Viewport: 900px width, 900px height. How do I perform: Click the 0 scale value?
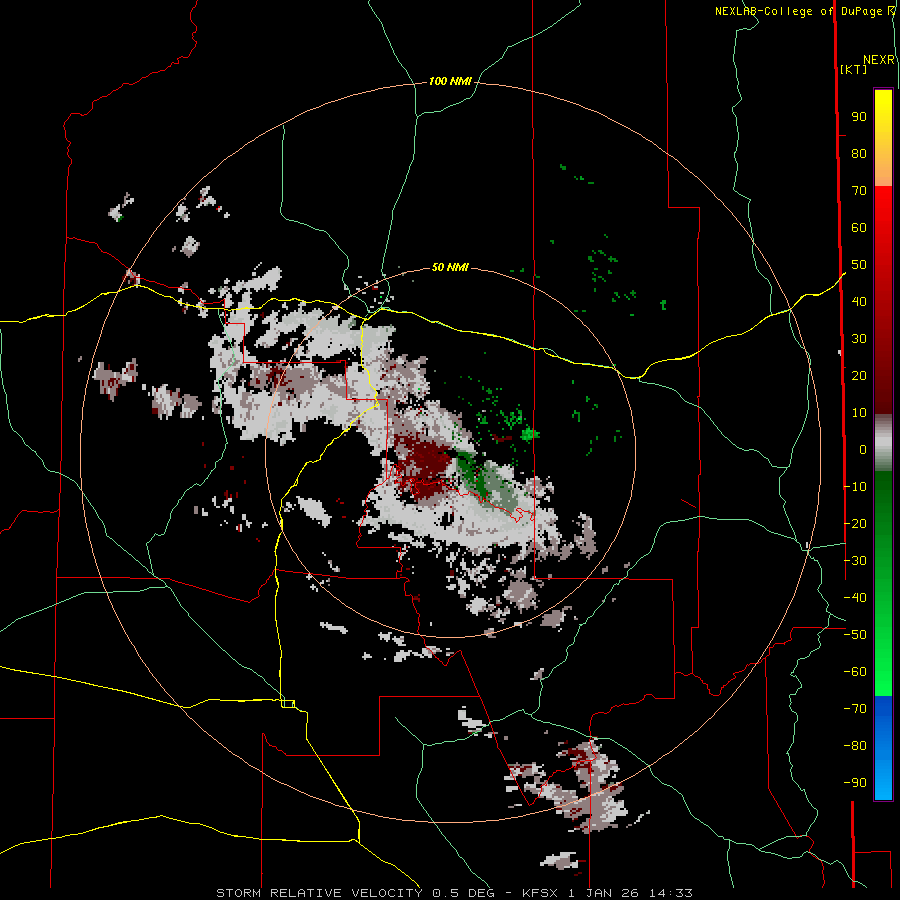tap(863, 450)
